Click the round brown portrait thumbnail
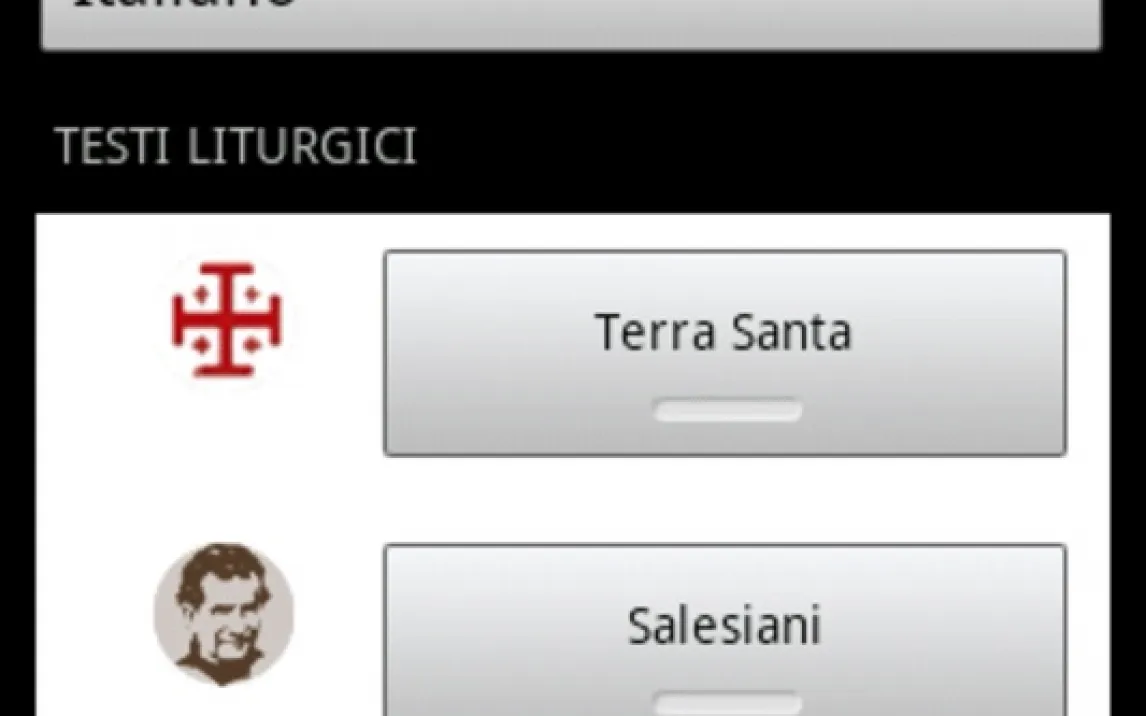This screenshot has width=1146, height=716. click(x=224, y=614)
